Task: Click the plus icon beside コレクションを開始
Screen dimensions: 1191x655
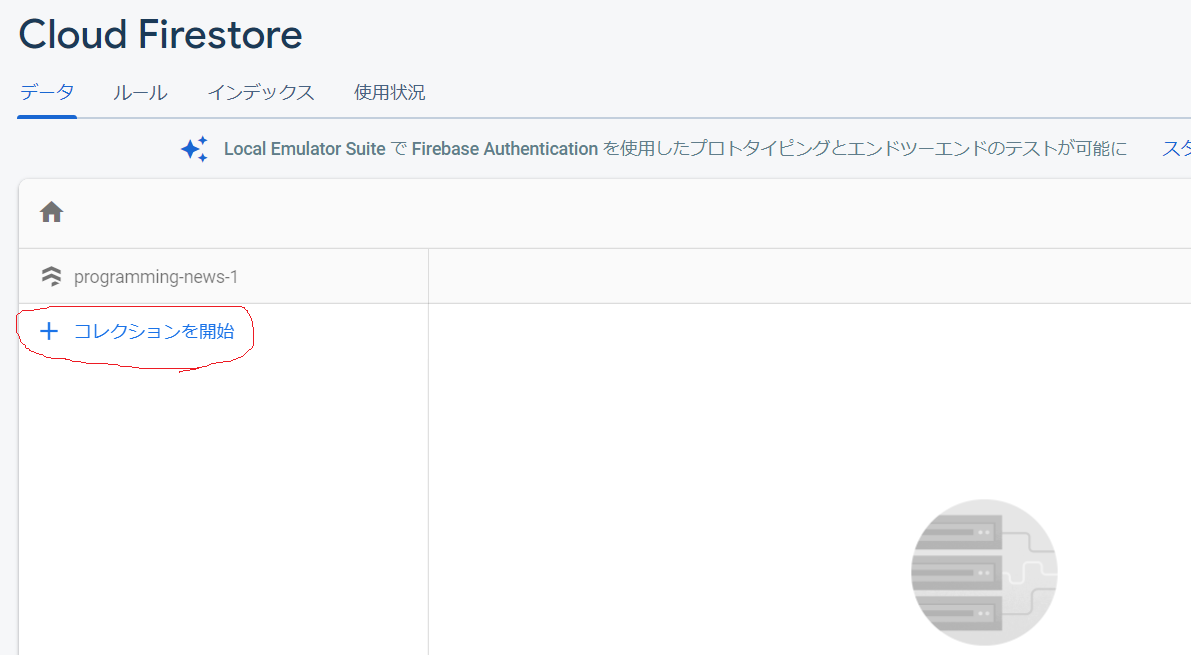Action: coord(49,331)
